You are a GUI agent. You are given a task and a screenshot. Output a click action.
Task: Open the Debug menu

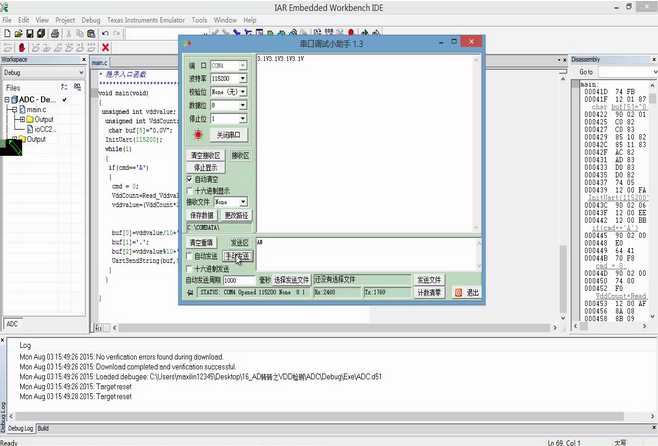point(91,20)
